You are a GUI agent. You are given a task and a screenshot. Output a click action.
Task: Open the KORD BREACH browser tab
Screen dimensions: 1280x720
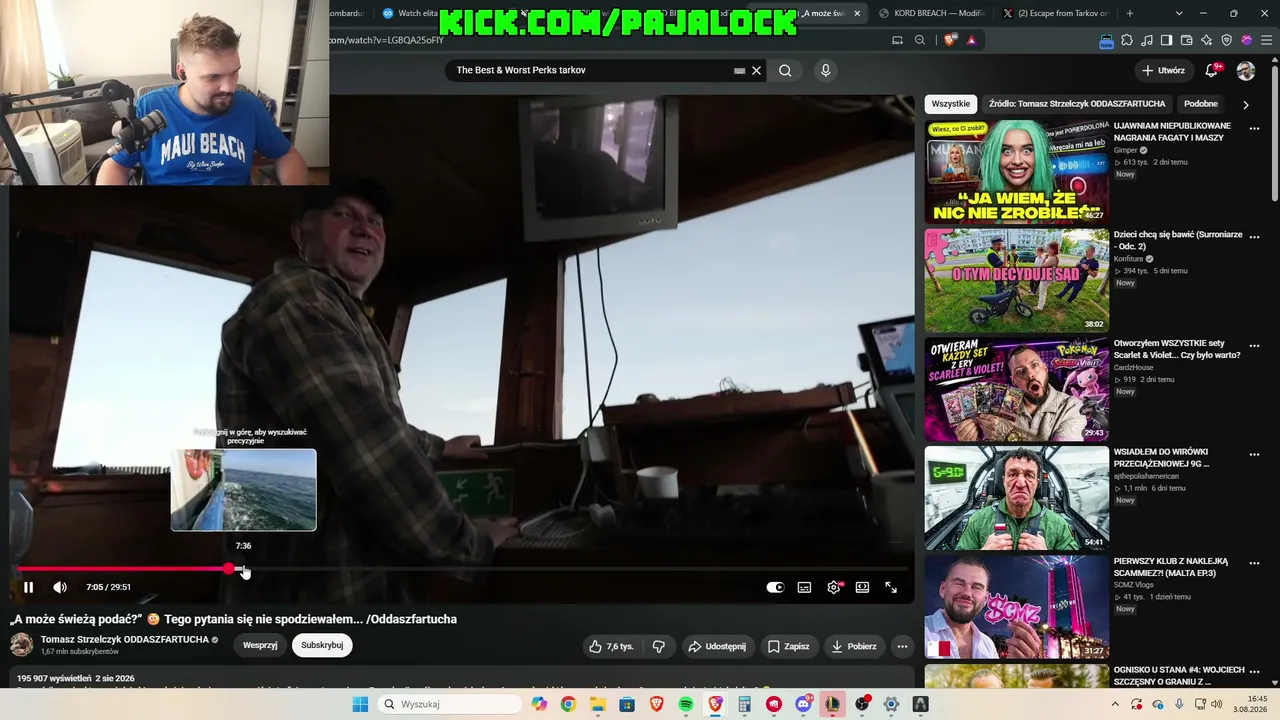(x=933, y=13)
